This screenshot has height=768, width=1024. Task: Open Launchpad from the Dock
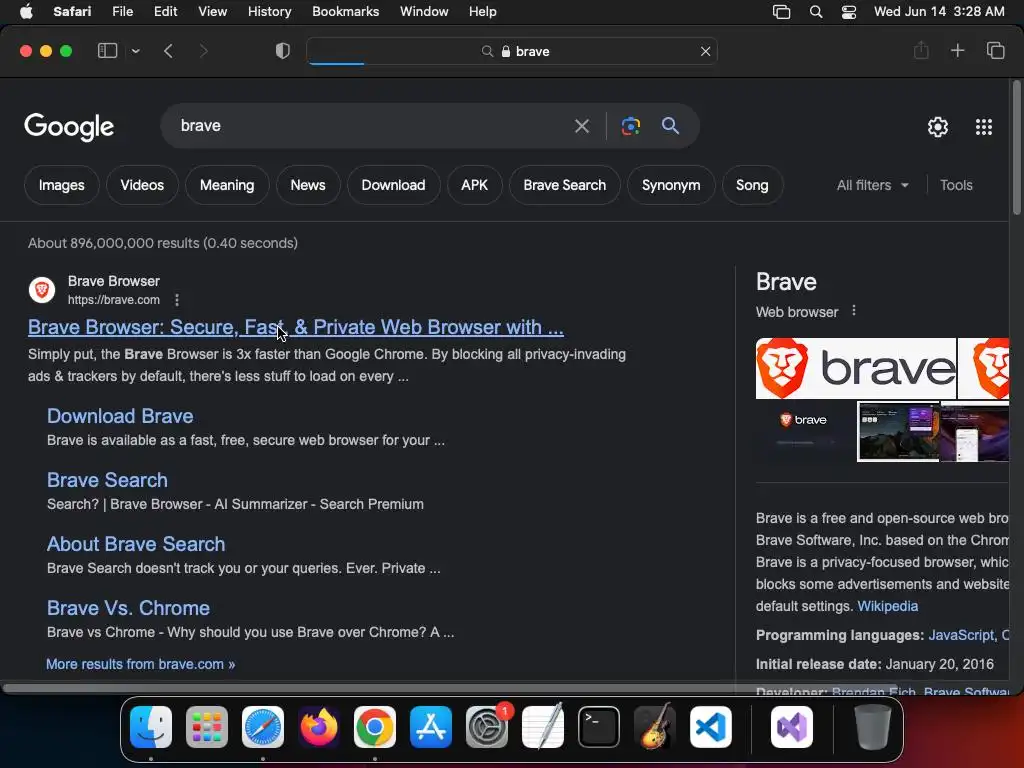tap(207, 727)
